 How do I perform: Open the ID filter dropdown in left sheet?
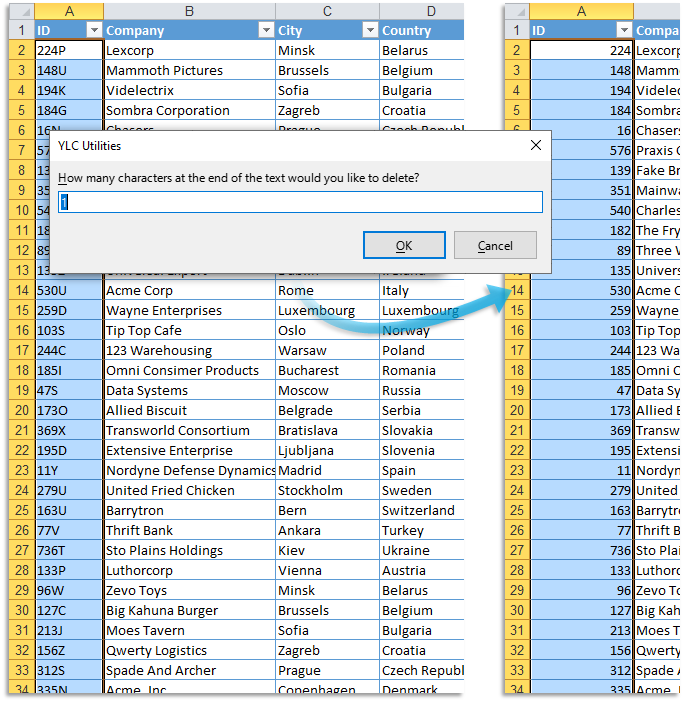pos(94,30)
